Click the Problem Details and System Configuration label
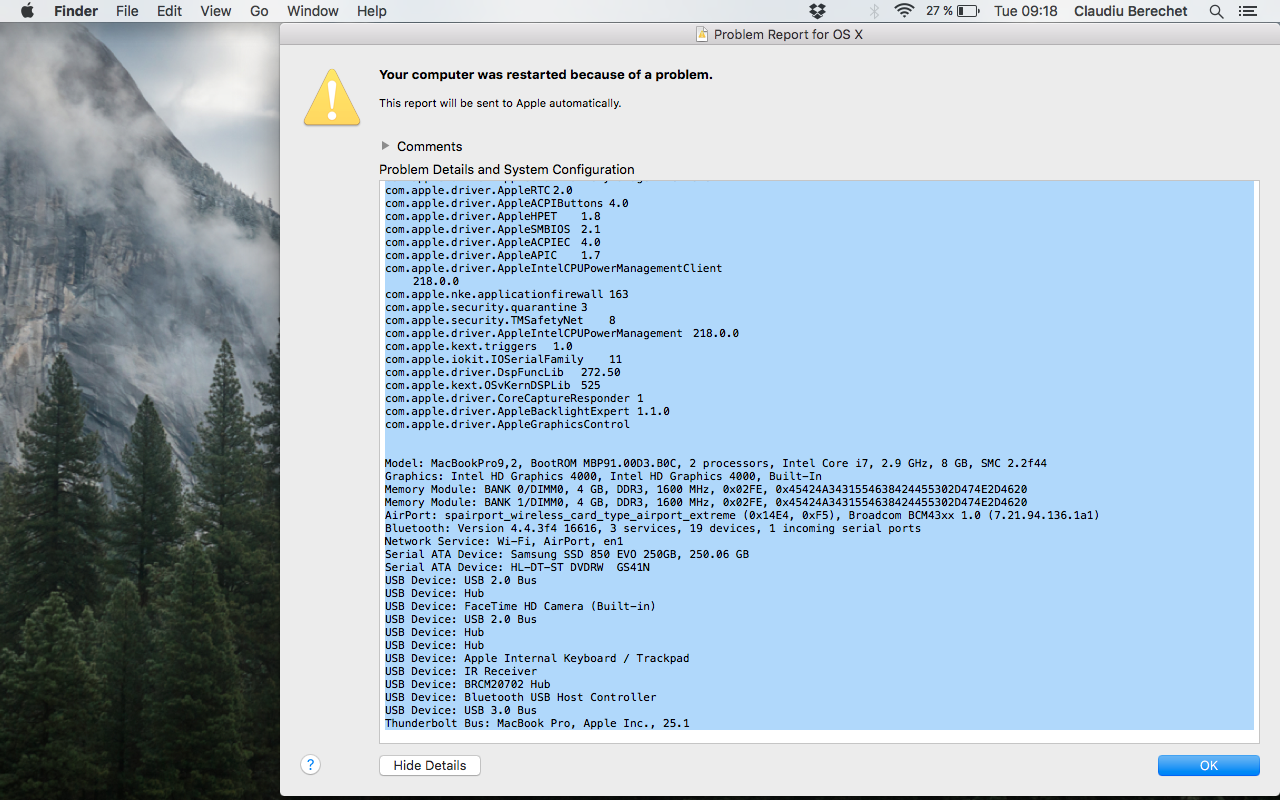The width and height of the screenshot is (1280, 800). pyautogui.click(x=507, y=169)
